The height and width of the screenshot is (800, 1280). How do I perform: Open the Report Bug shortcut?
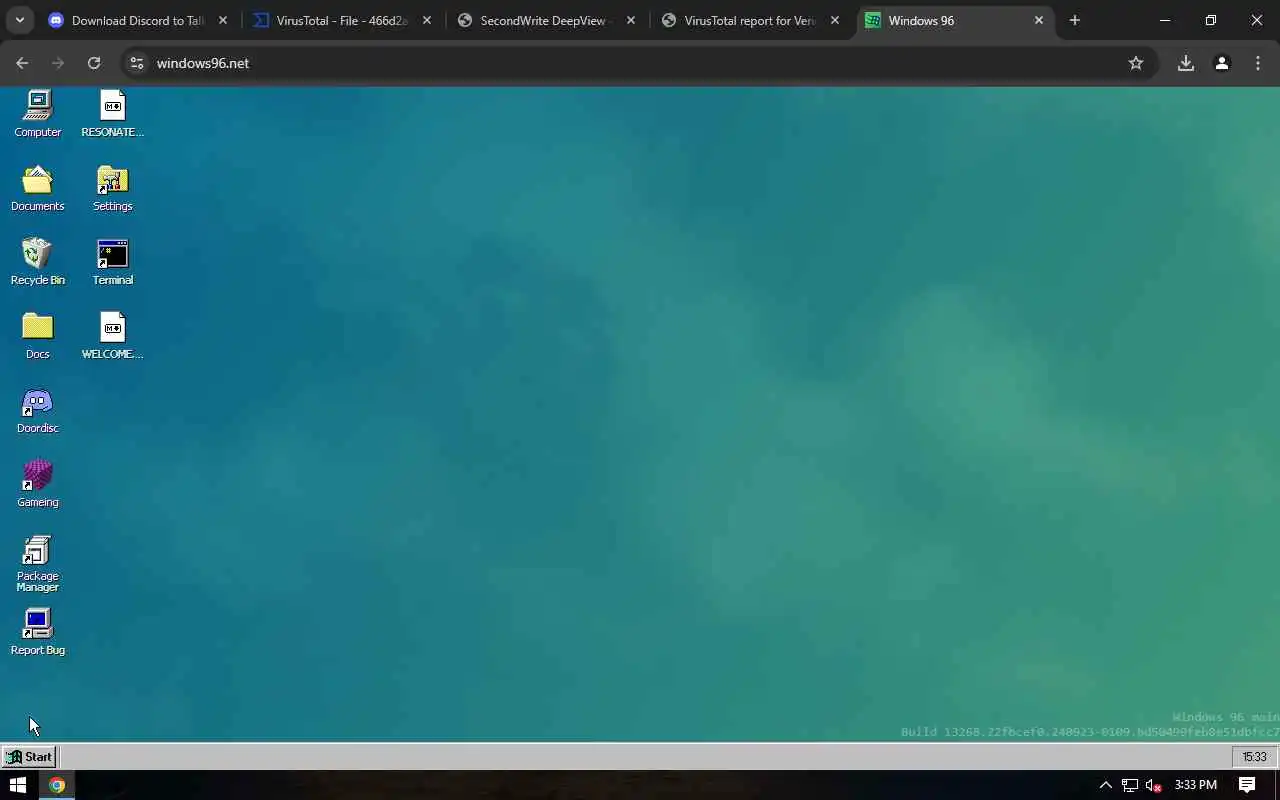(38, 632)
